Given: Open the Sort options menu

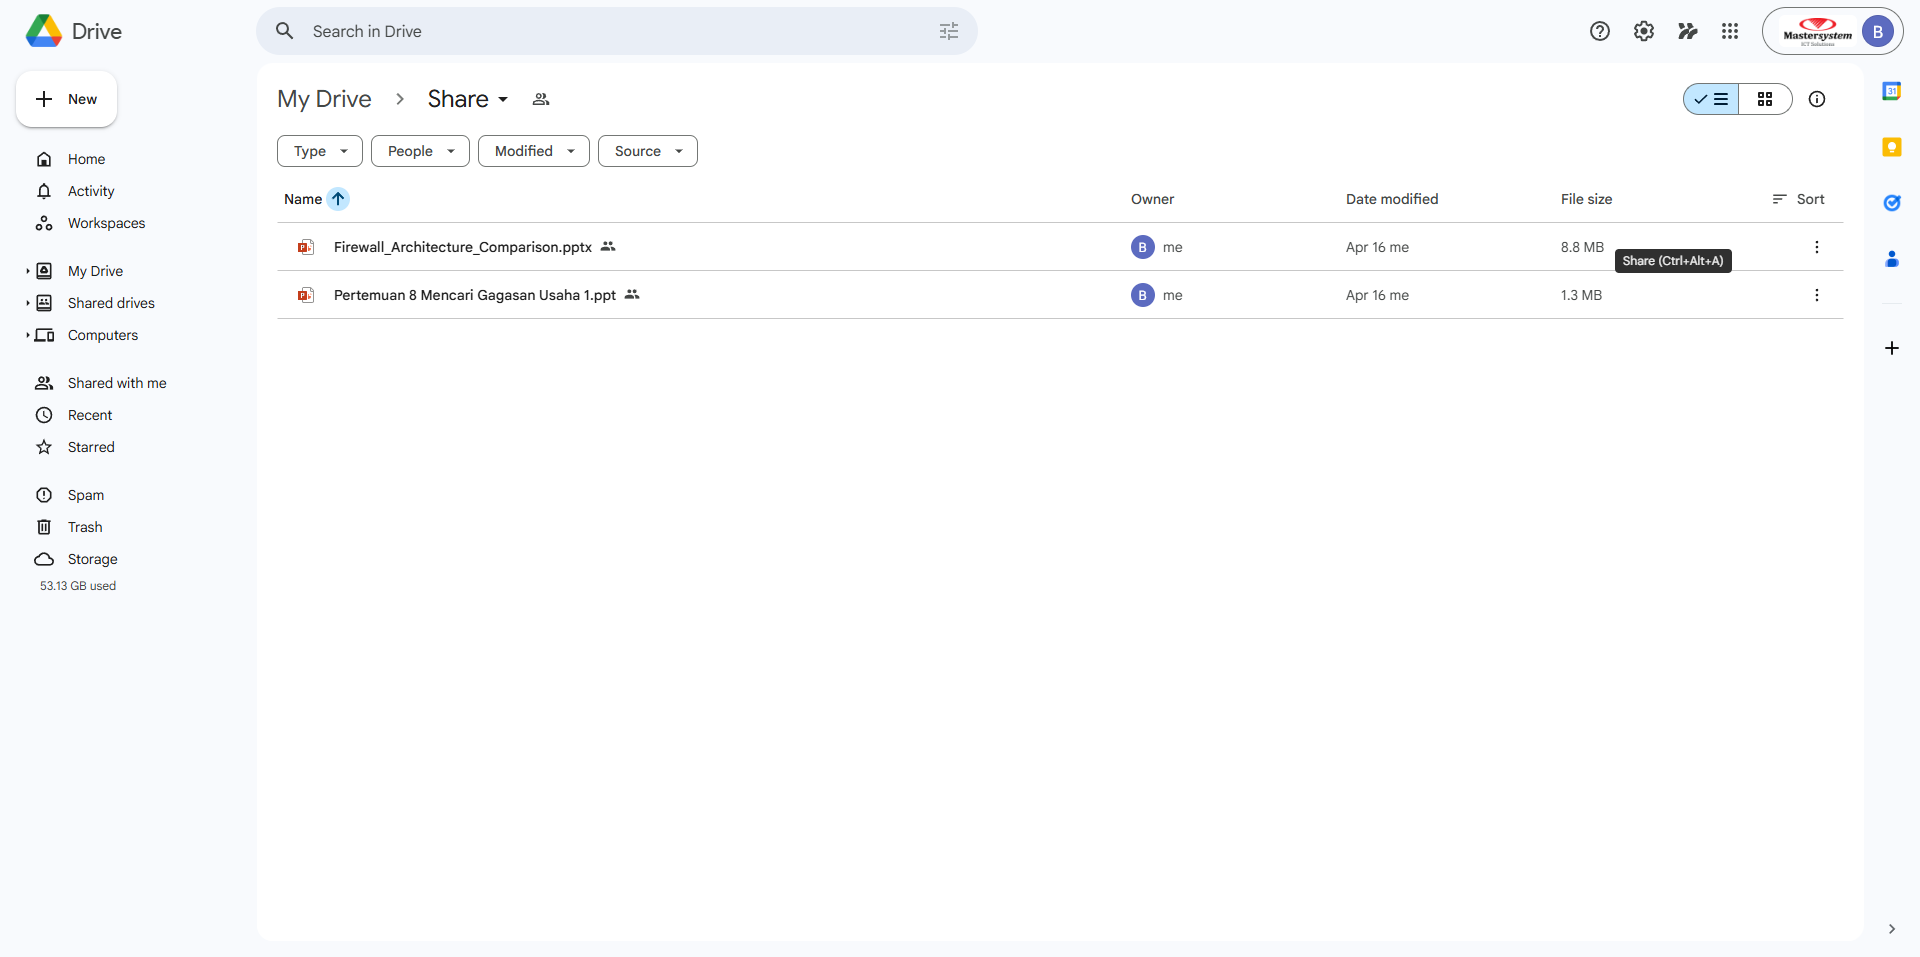Looking at the screenshot, I should (1798, 199).
